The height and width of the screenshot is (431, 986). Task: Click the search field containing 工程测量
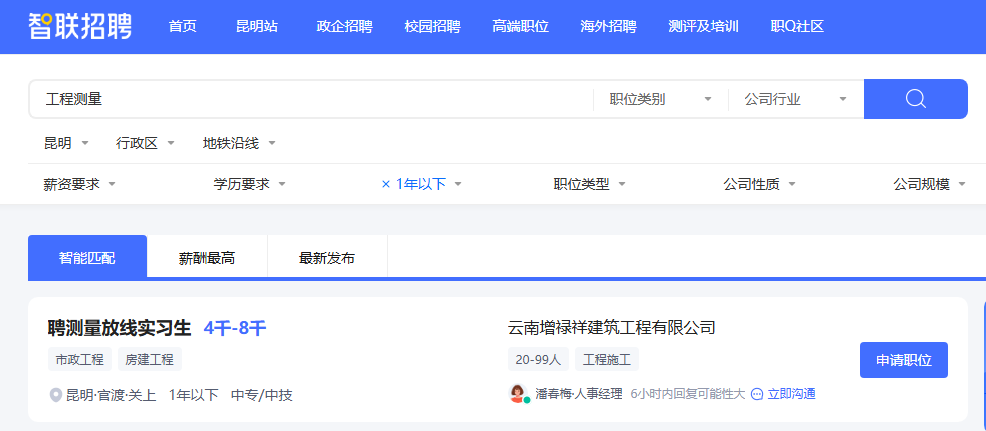click(310, 99)
